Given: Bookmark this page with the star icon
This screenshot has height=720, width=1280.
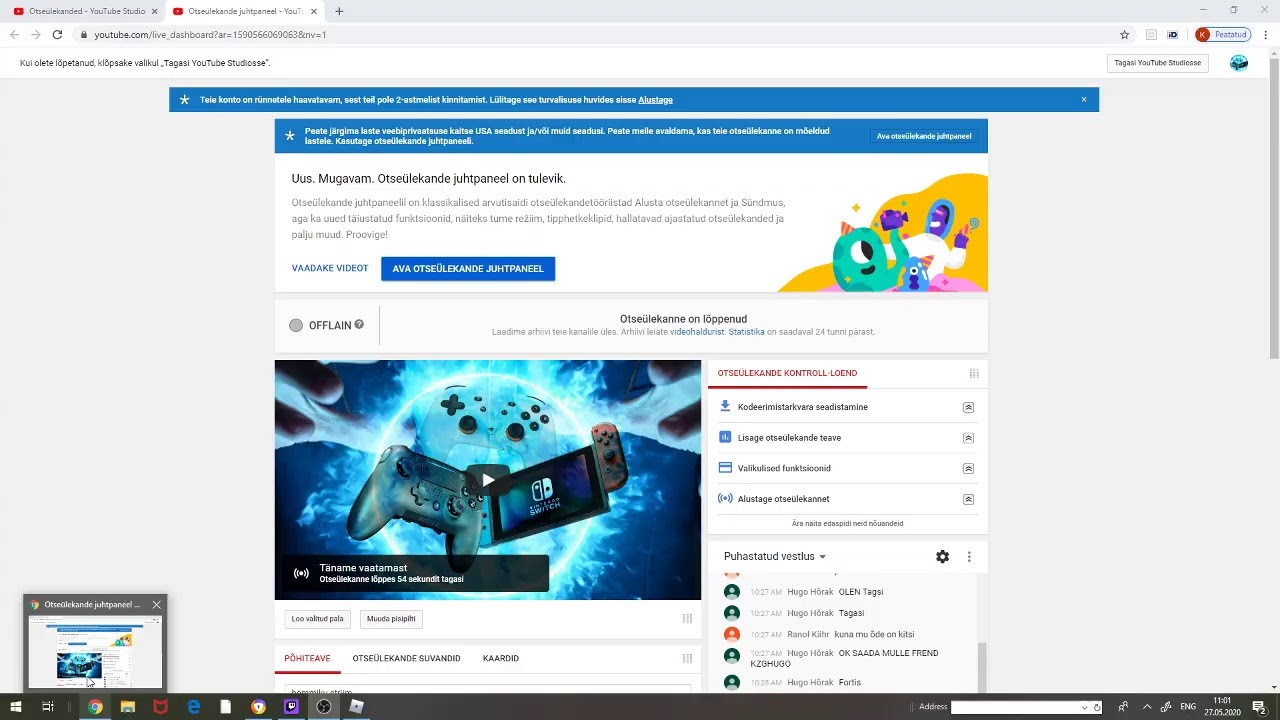Looking at the screenshot, I should pos(1124,34).
